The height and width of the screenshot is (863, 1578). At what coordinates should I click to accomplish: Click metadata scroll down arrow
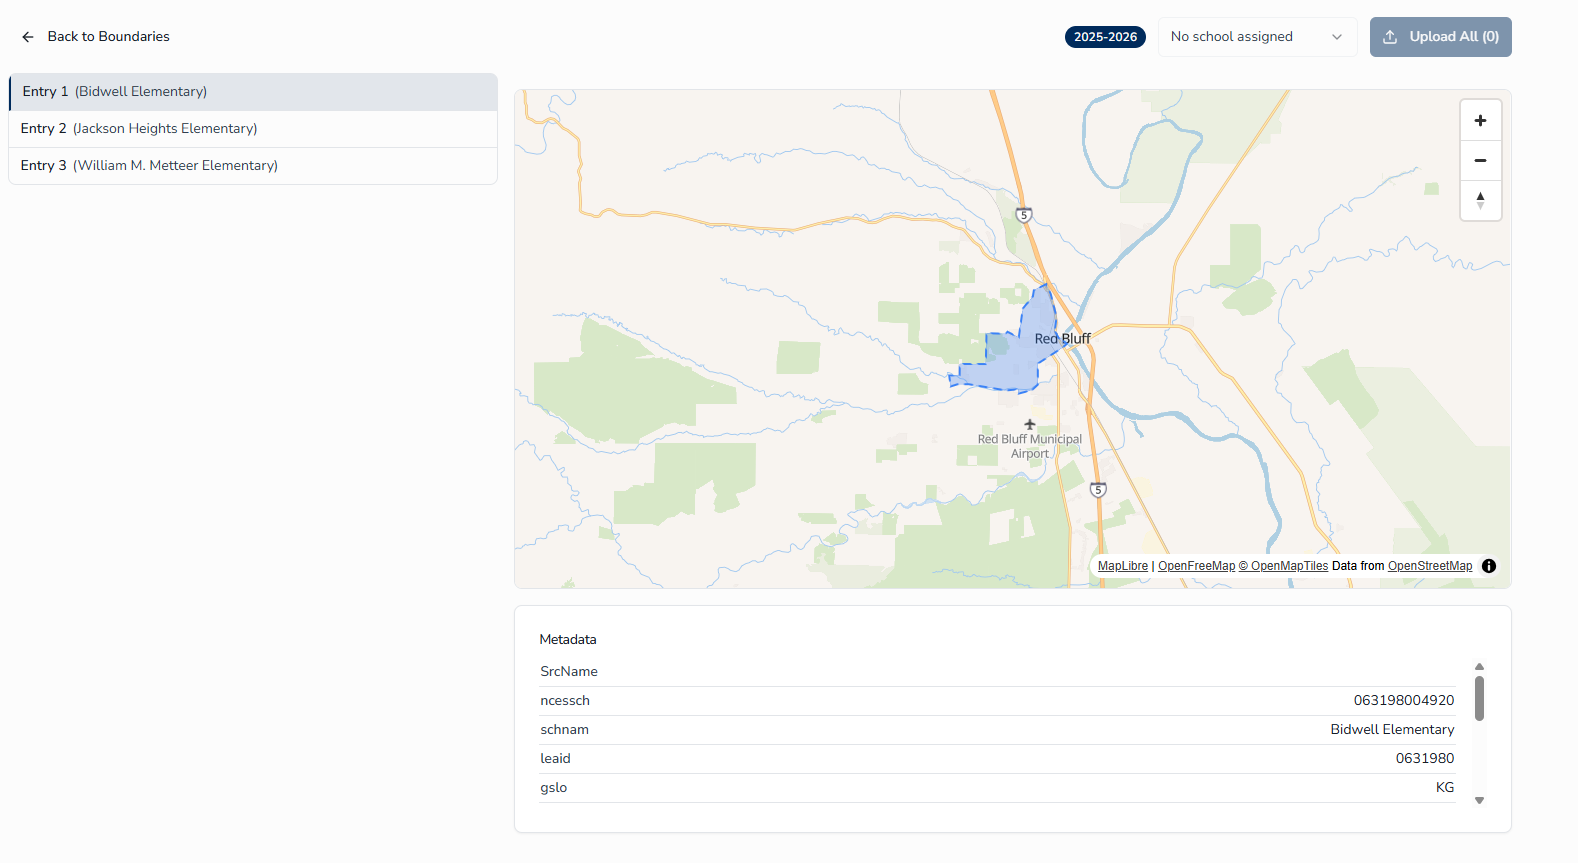click(x=1479, y=800)
